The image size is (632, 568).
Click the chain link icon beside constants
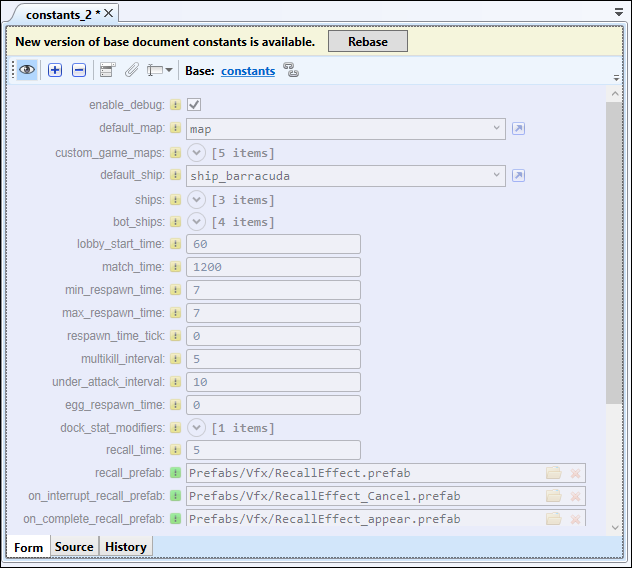291,70
